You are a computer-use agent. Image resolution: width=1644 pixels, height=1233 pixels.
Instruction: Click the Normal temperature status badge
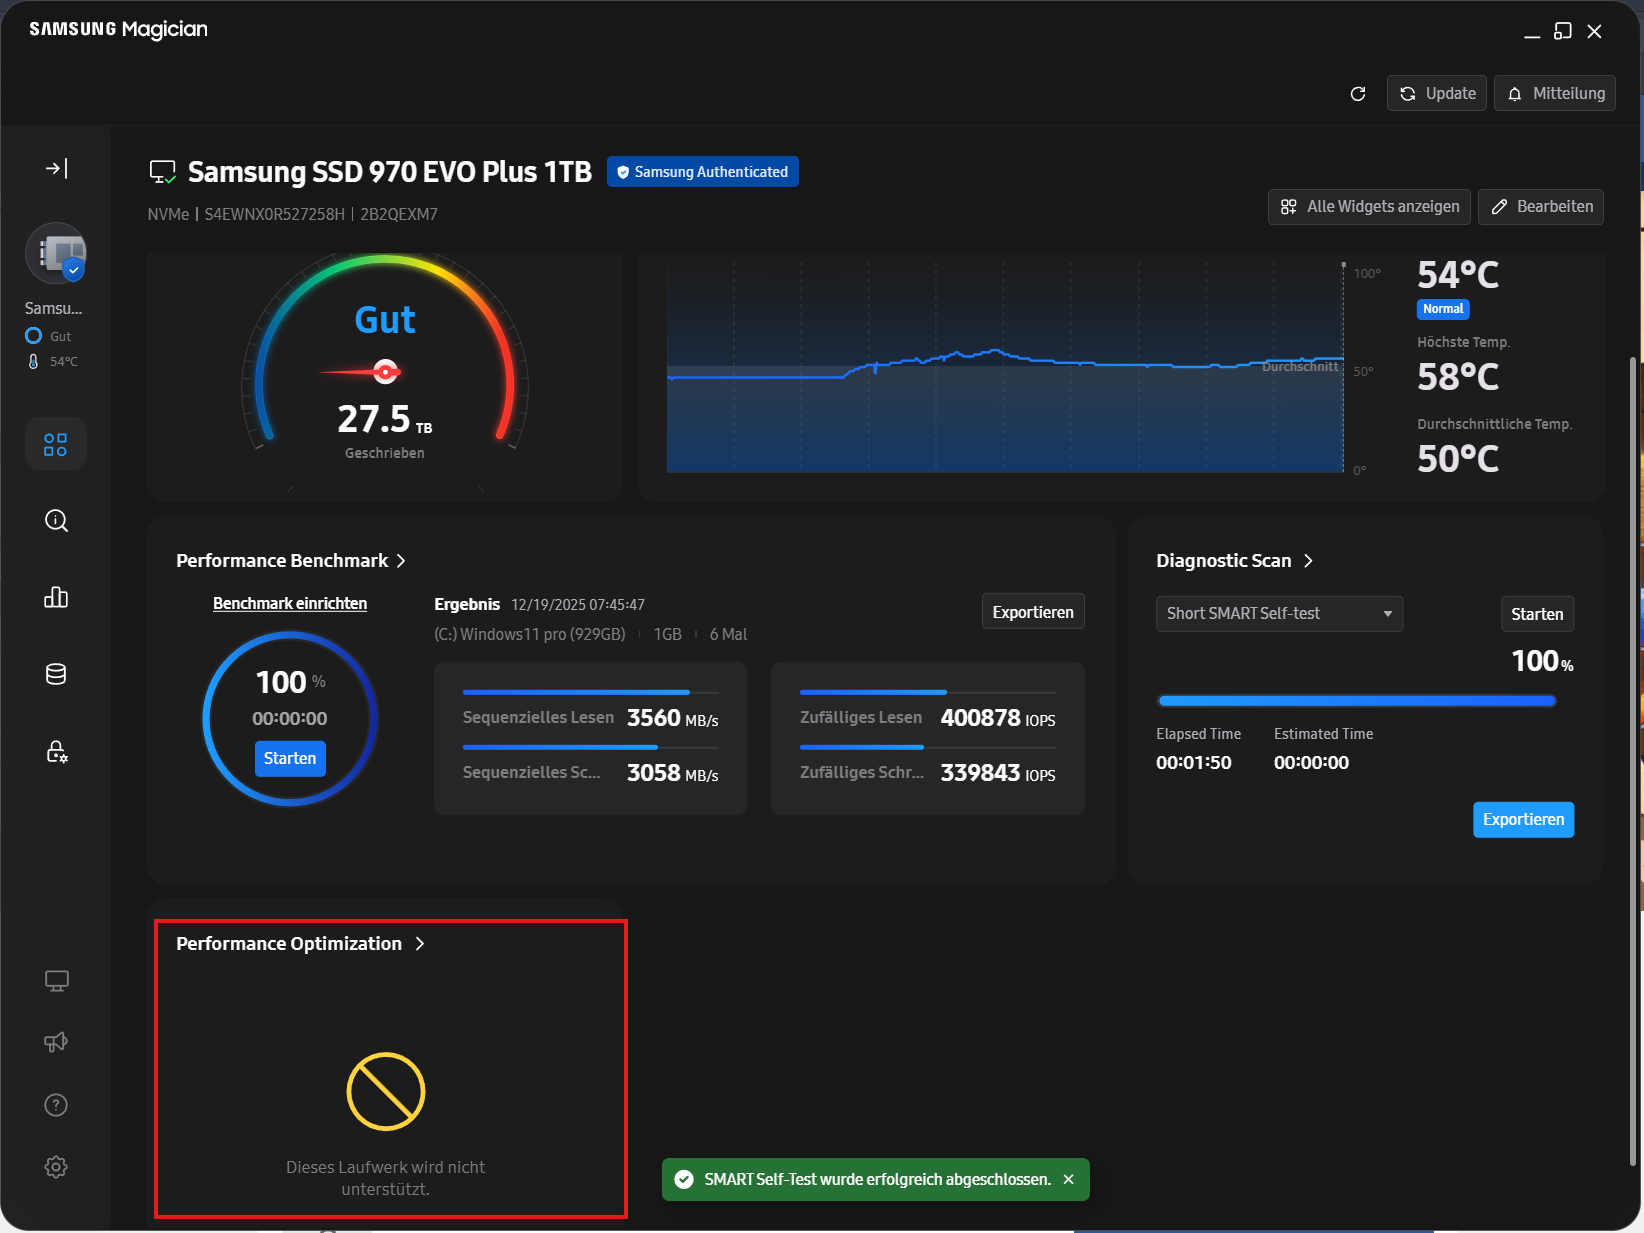1443,310
